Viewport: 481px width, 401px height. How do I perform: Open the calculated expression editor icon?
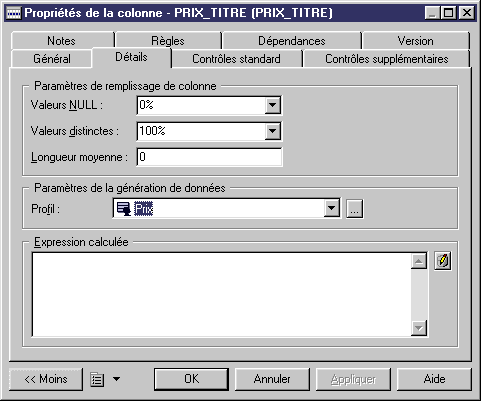443,260
